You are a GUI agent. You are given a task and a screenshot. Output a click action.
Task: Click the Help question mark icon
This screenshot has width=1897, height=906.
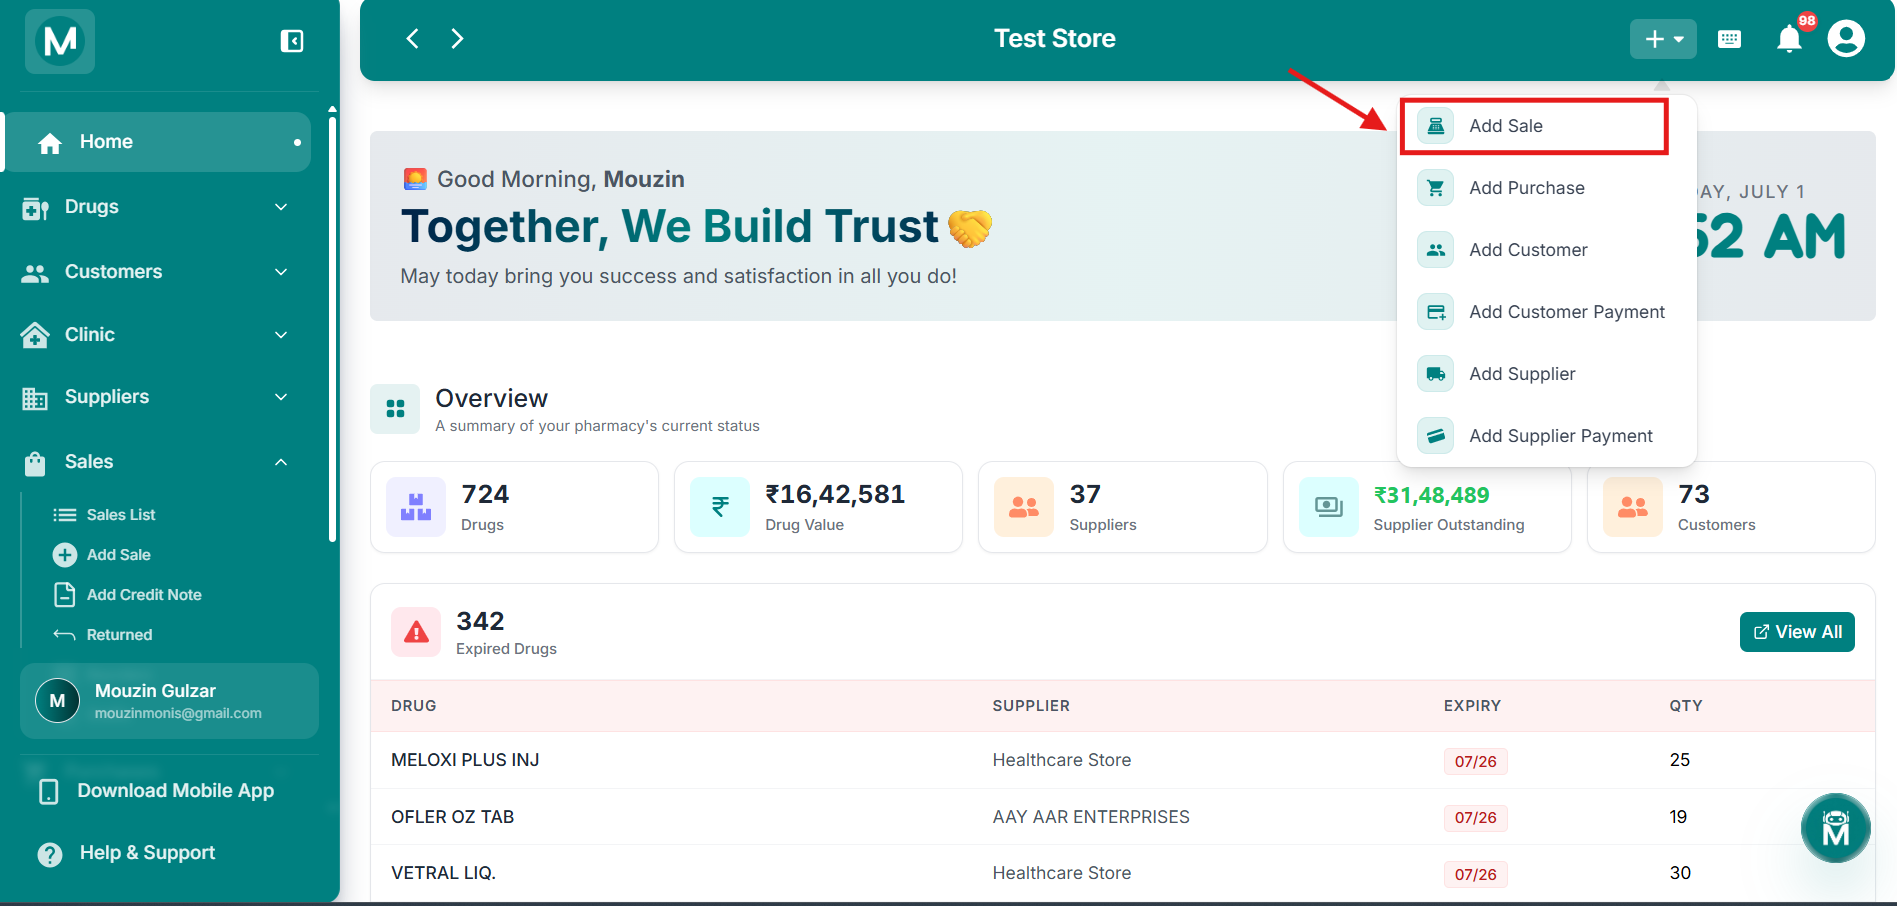pos(49,855)
